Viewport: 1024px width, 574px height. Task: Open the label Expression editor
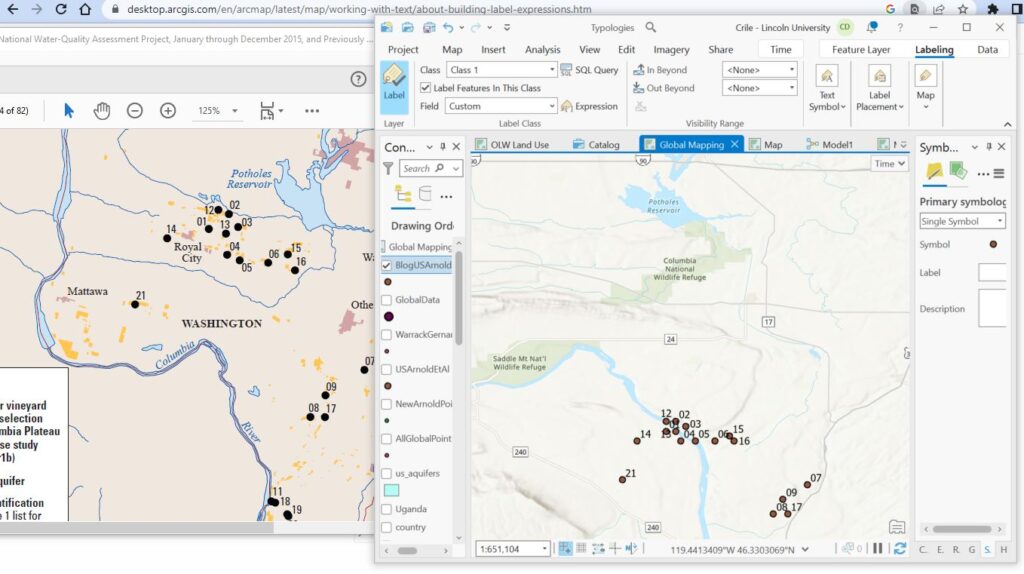coord(589,106)
